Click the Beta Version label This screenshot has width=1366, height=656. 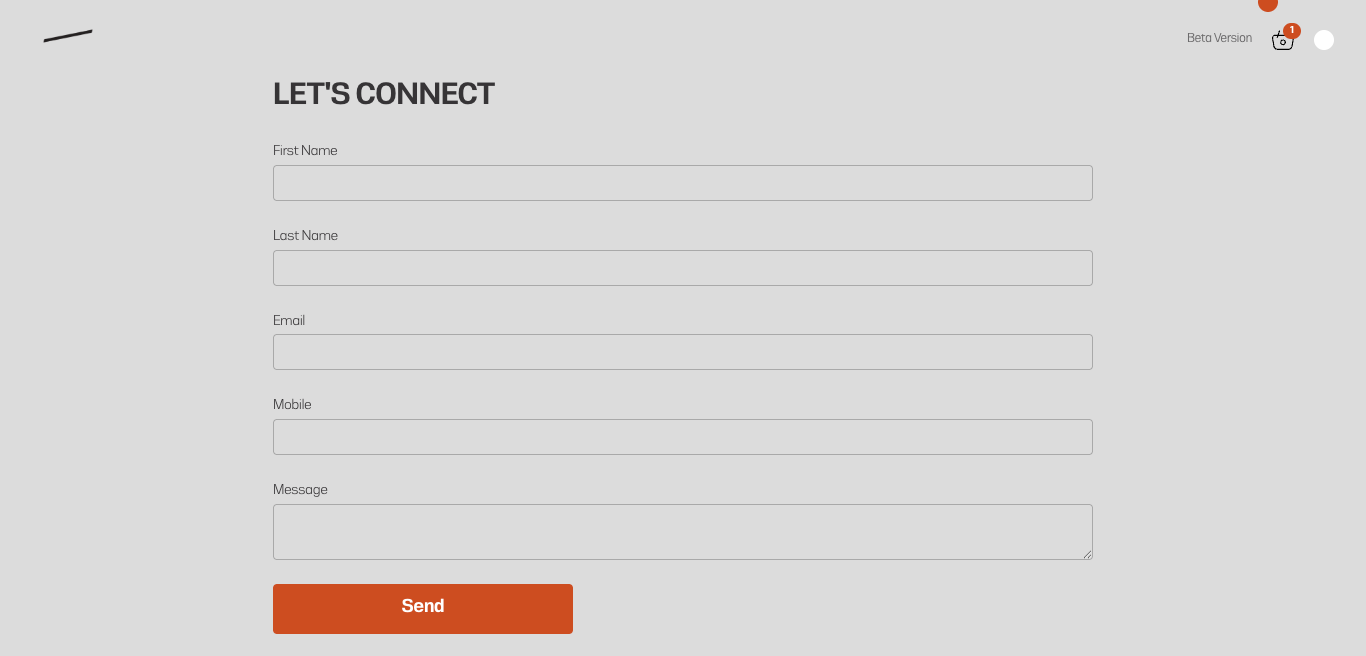(x=1219, y=38)
